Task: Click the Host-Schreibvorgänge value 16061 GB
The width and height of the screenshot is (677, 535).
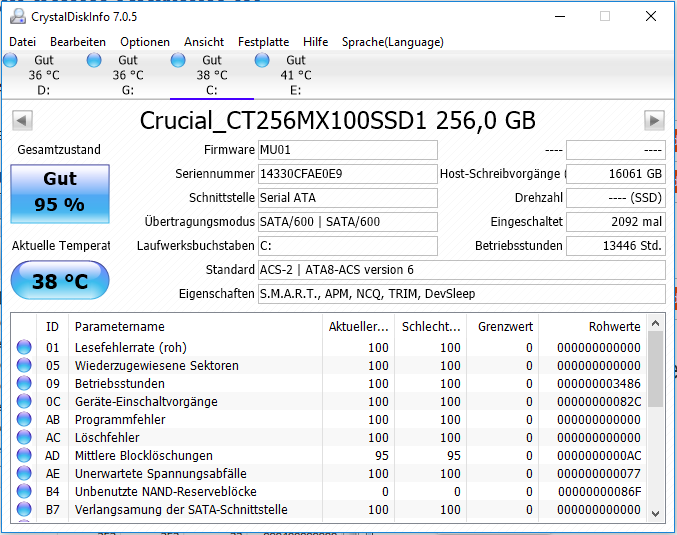Action: pyautogui.click(x=616, y=174)
